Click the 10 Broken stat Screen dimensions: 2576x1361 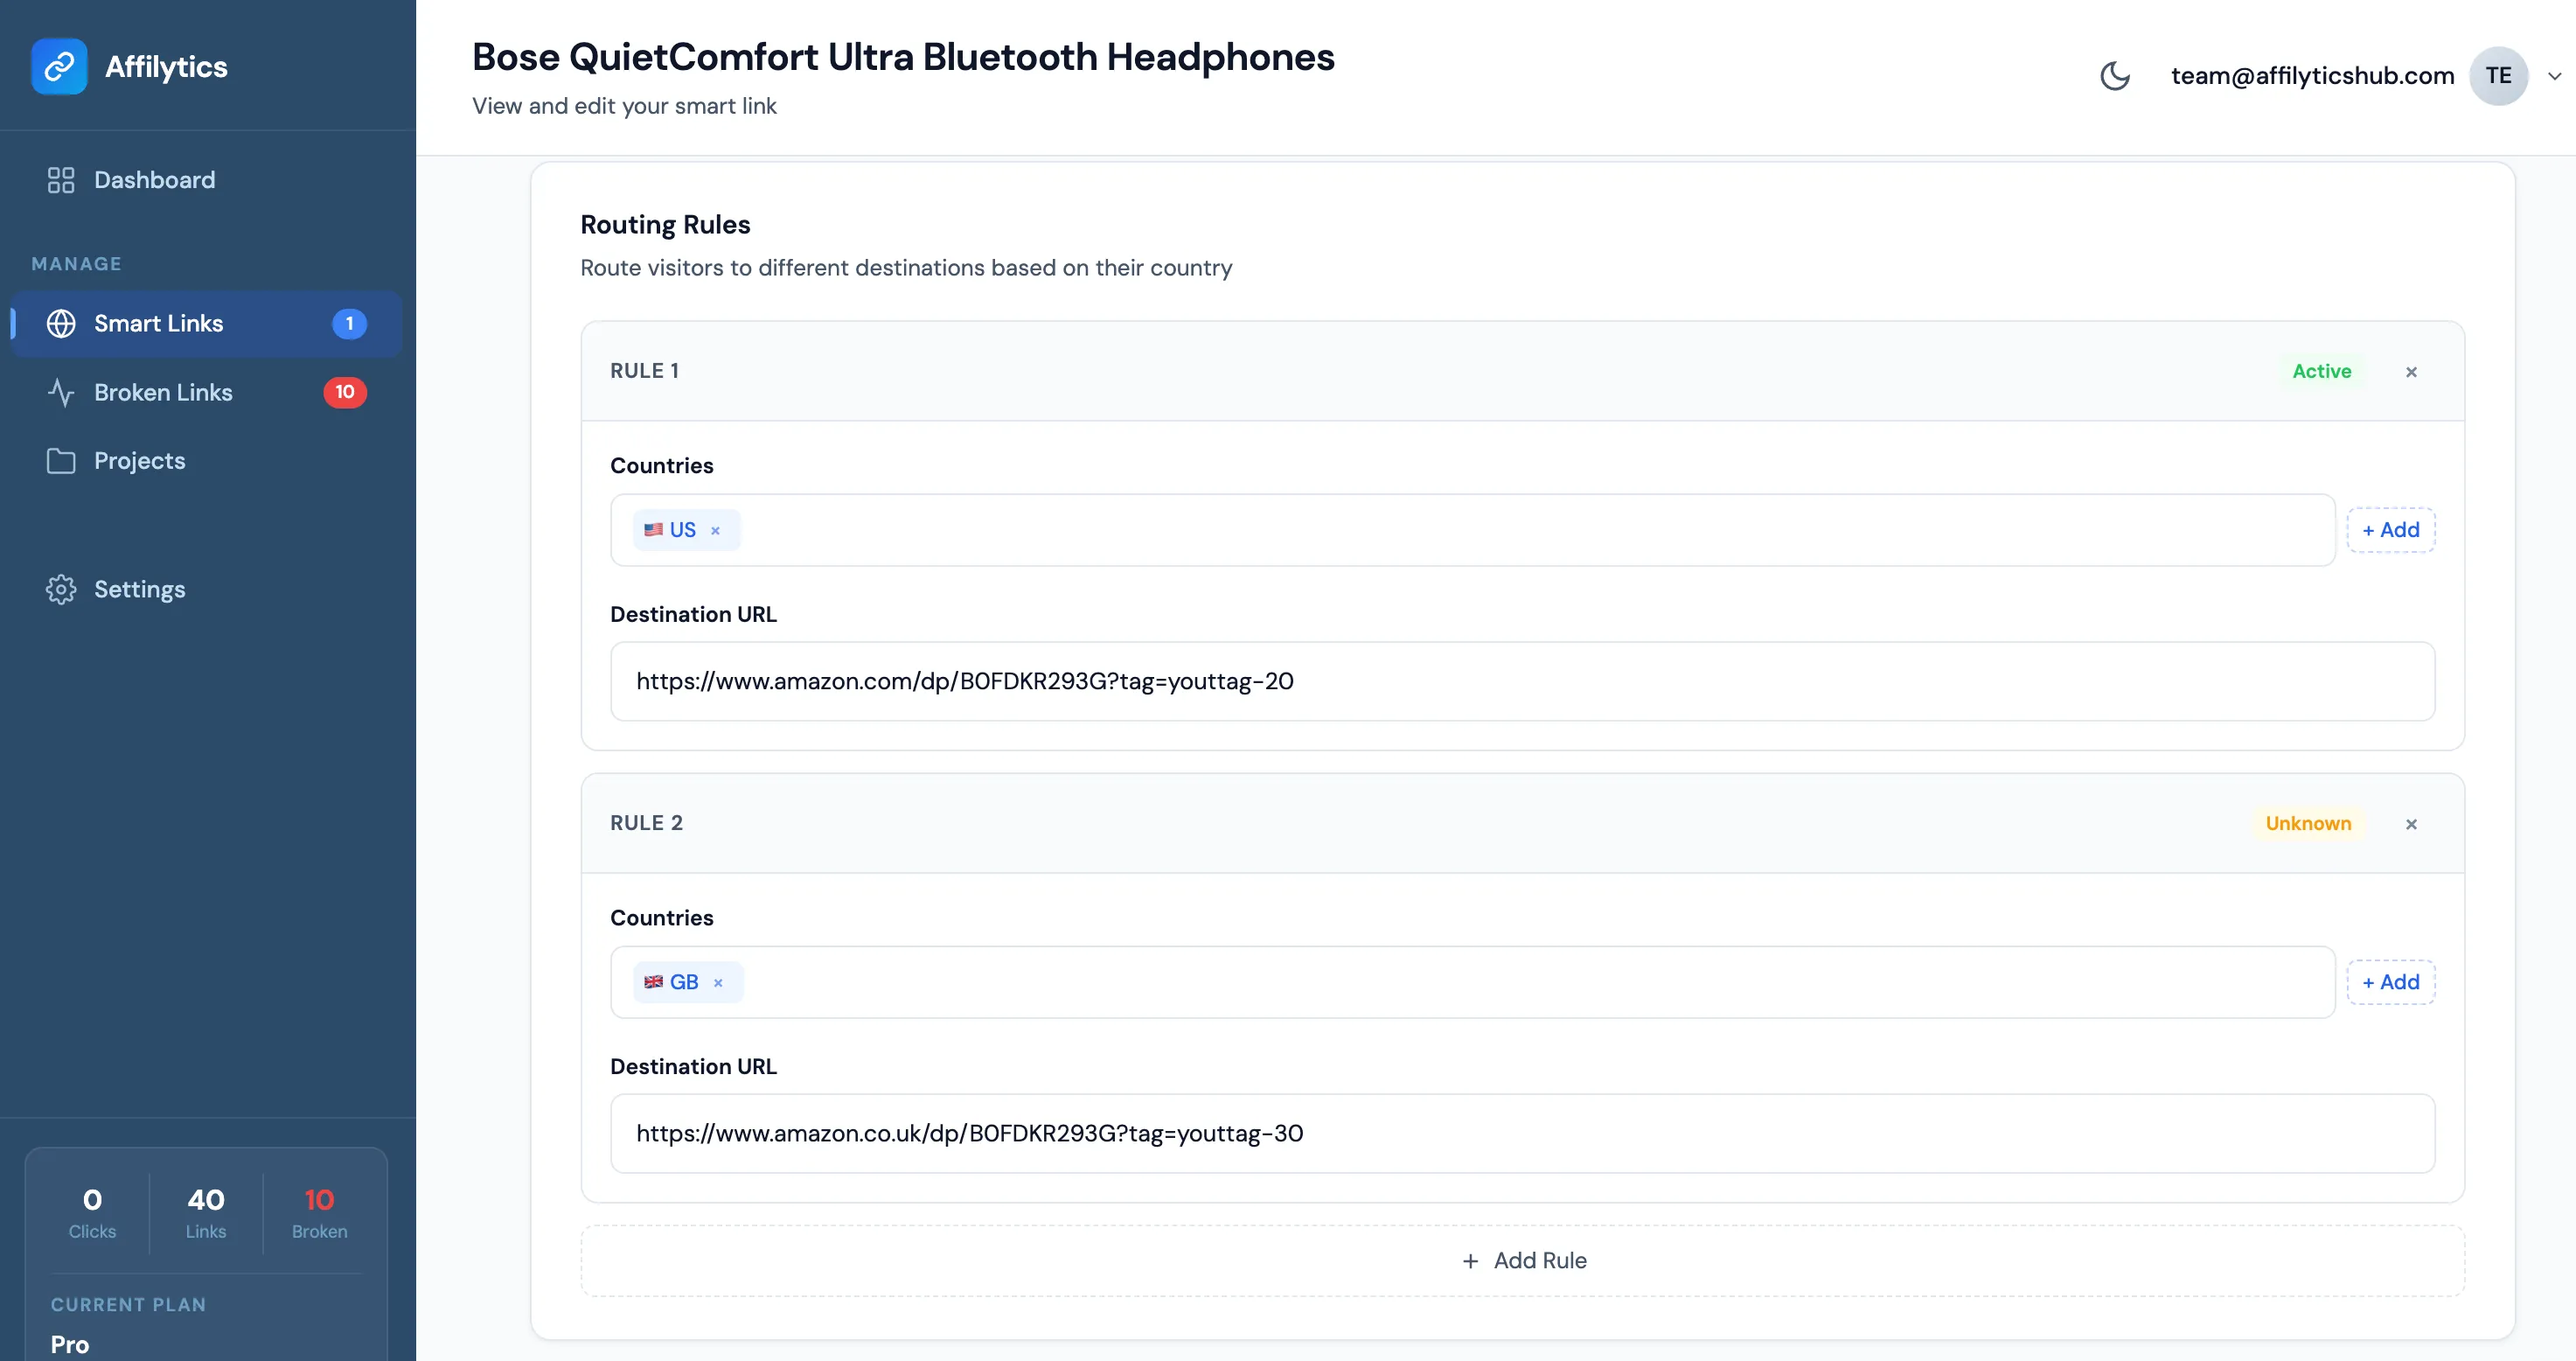[x=319, y=1213]
